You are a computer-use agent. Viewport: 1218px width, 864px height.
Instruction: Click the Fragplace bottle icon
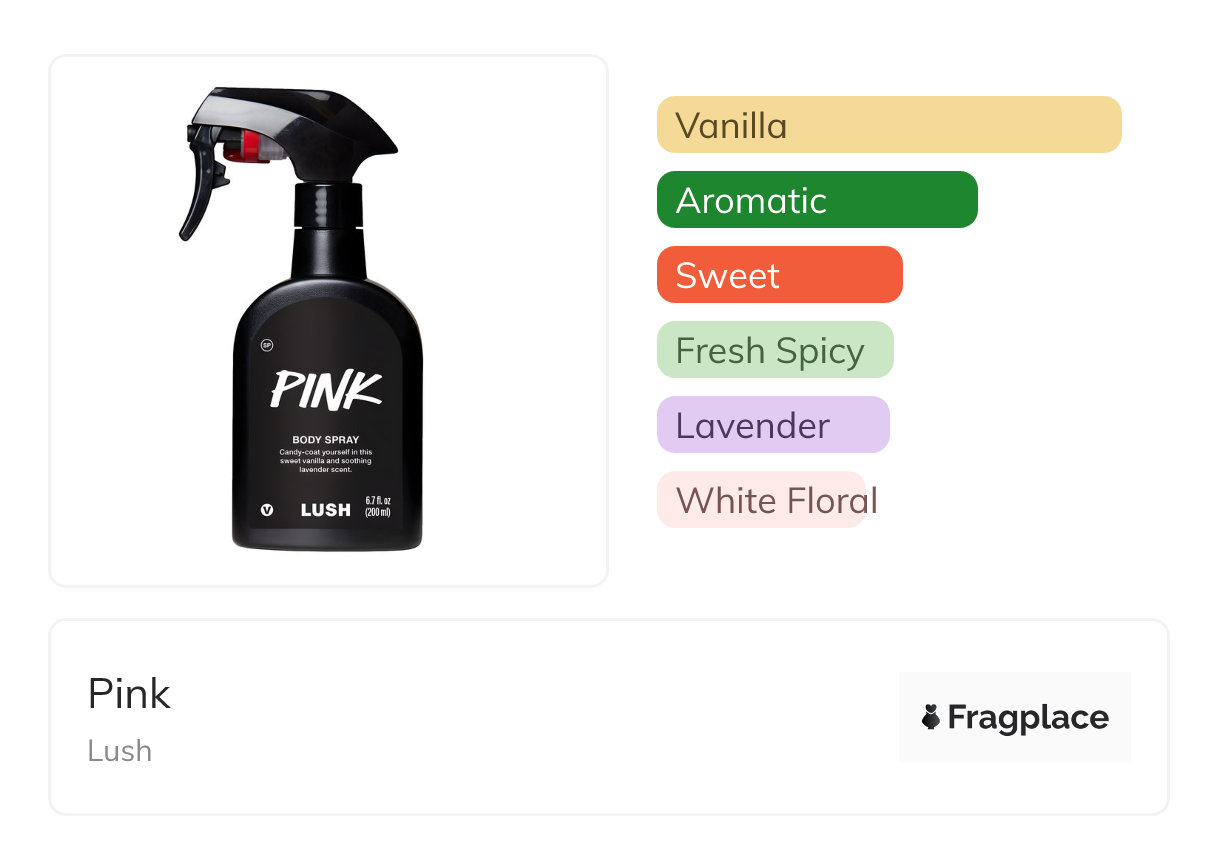pyautogui.click(x=931, y=717)
